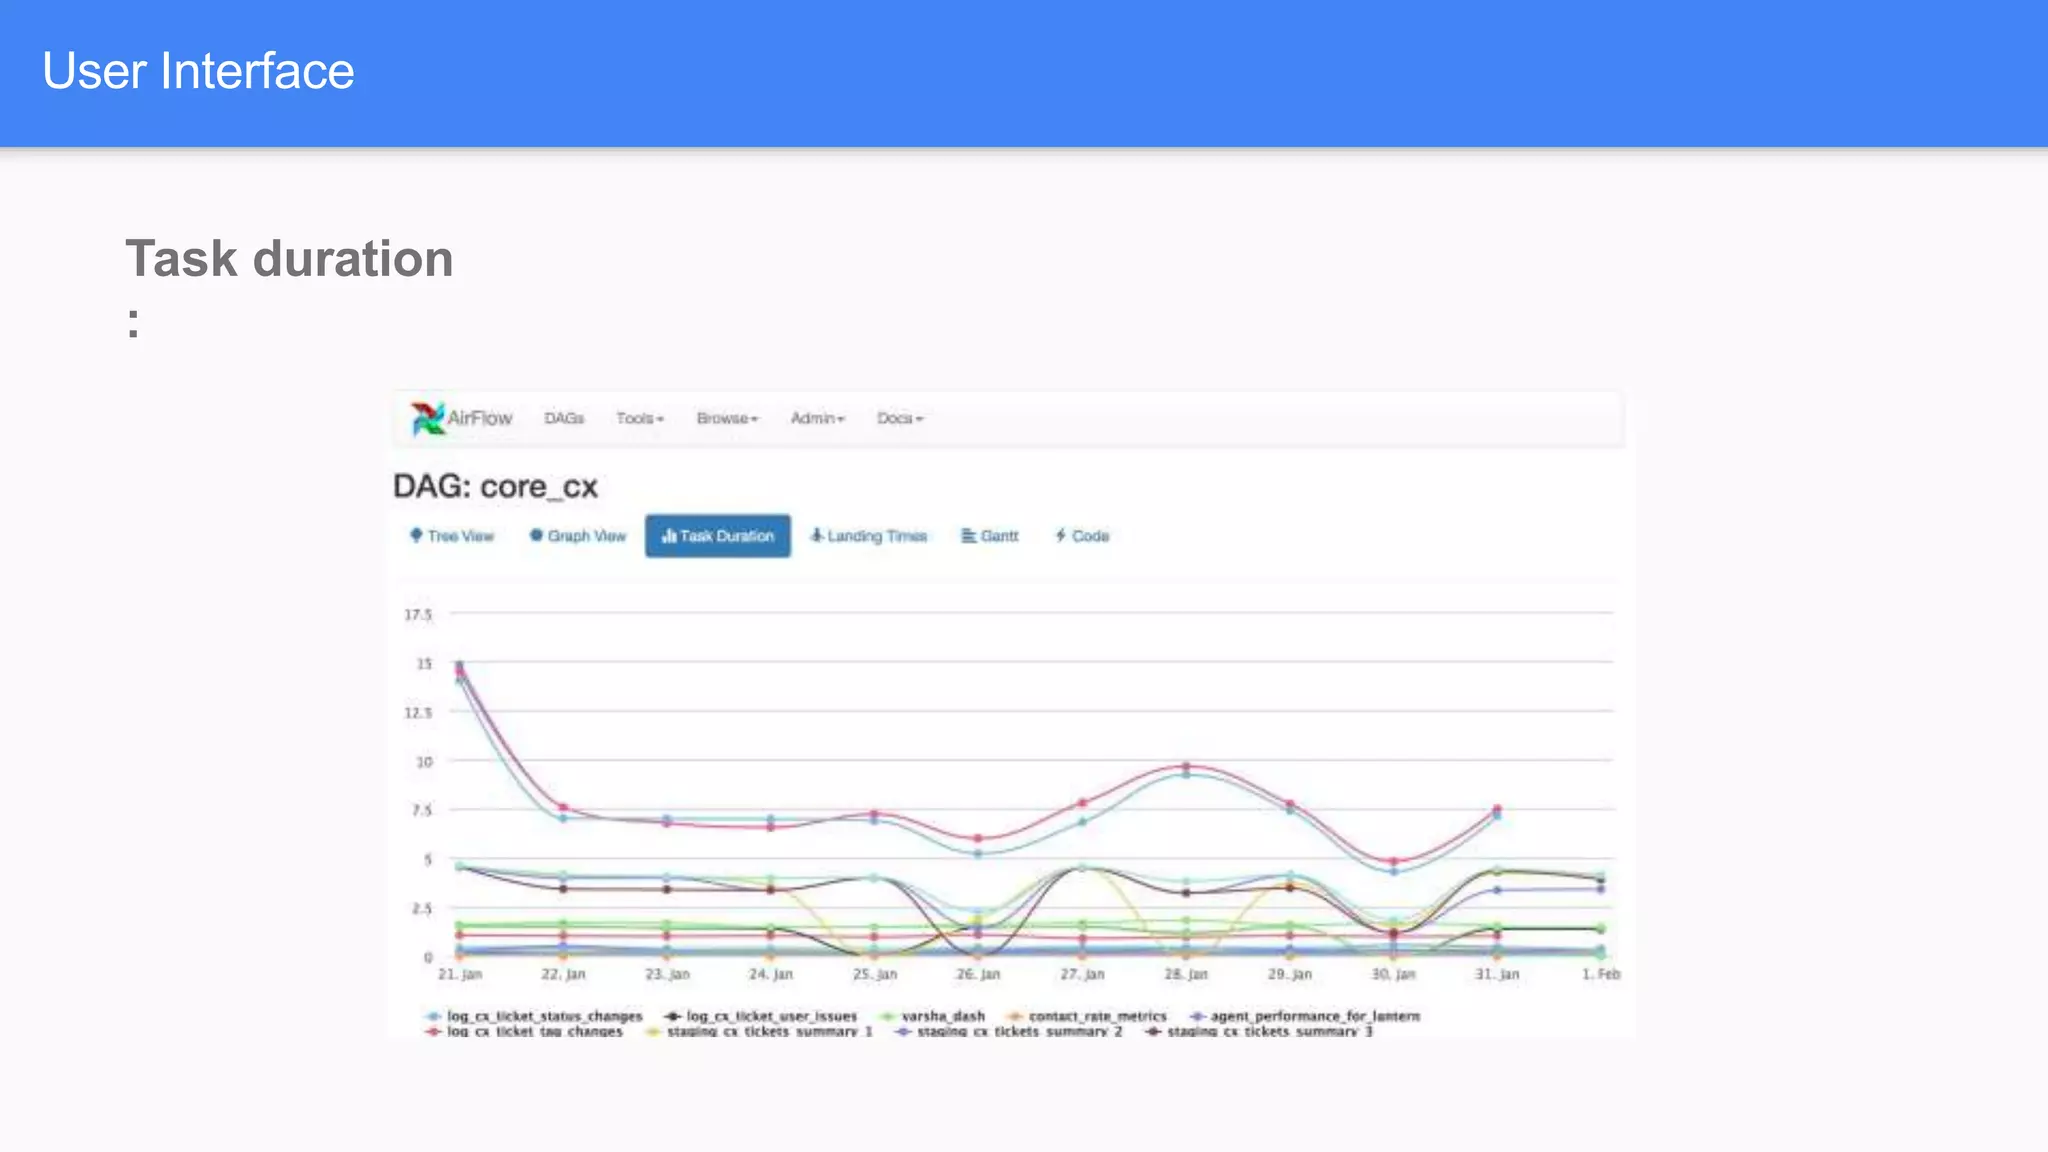Image resolution: width=2048 pixels, height=1152 pixels.
Task: Toggle log_cx_ticket_status_changes legend series
Action: tap(544, 1016)
